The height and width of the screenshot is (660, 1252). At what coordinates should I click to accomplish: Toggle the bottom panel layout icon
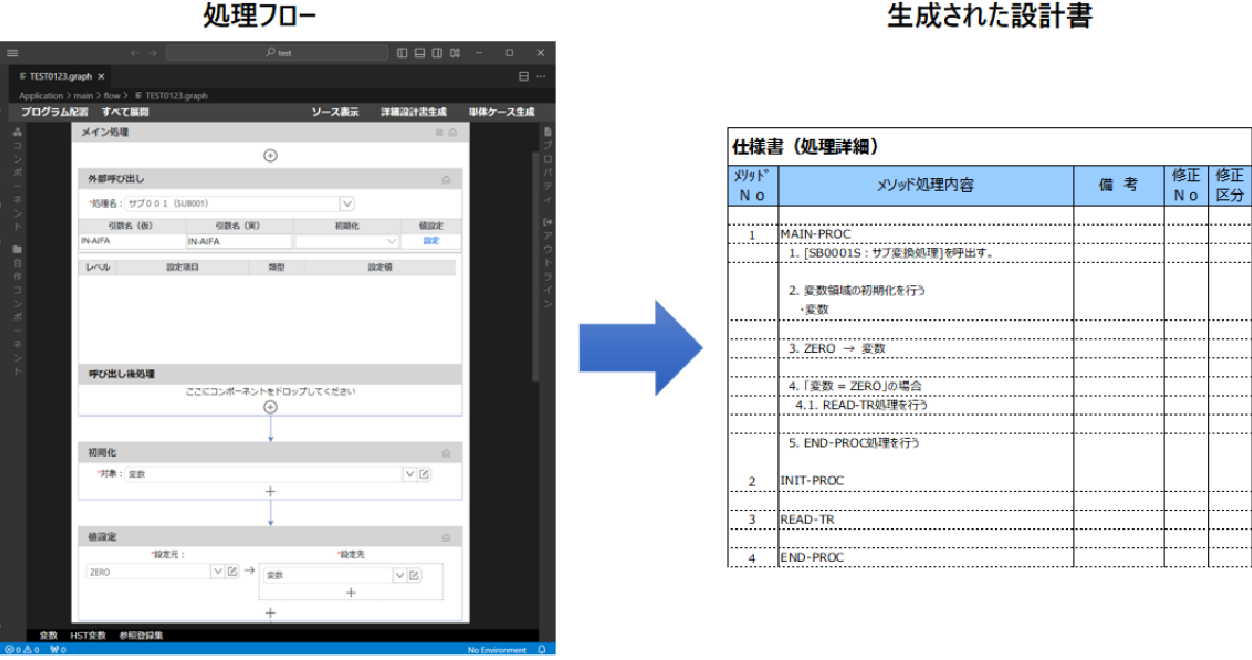(x=420, y=53)
